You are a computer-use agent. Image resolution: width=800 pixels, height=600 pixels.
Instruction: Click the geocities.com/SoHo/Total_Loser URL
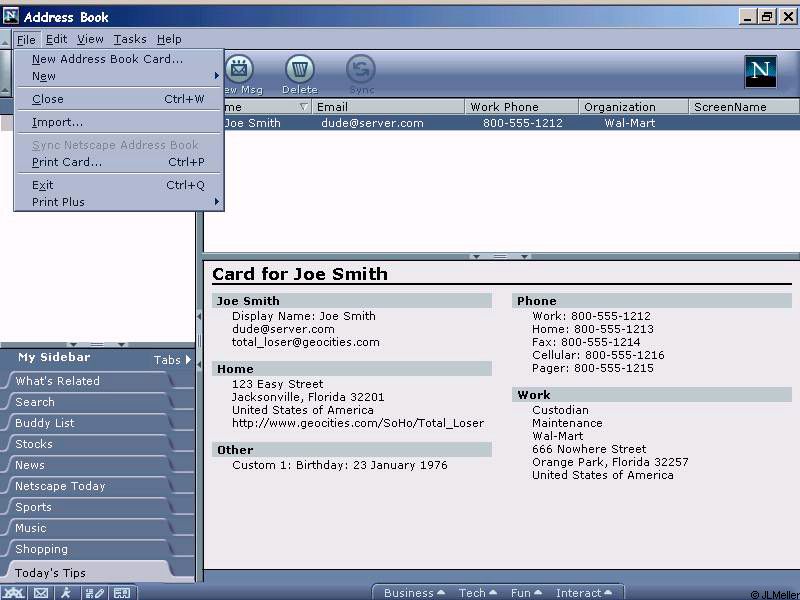358,423
